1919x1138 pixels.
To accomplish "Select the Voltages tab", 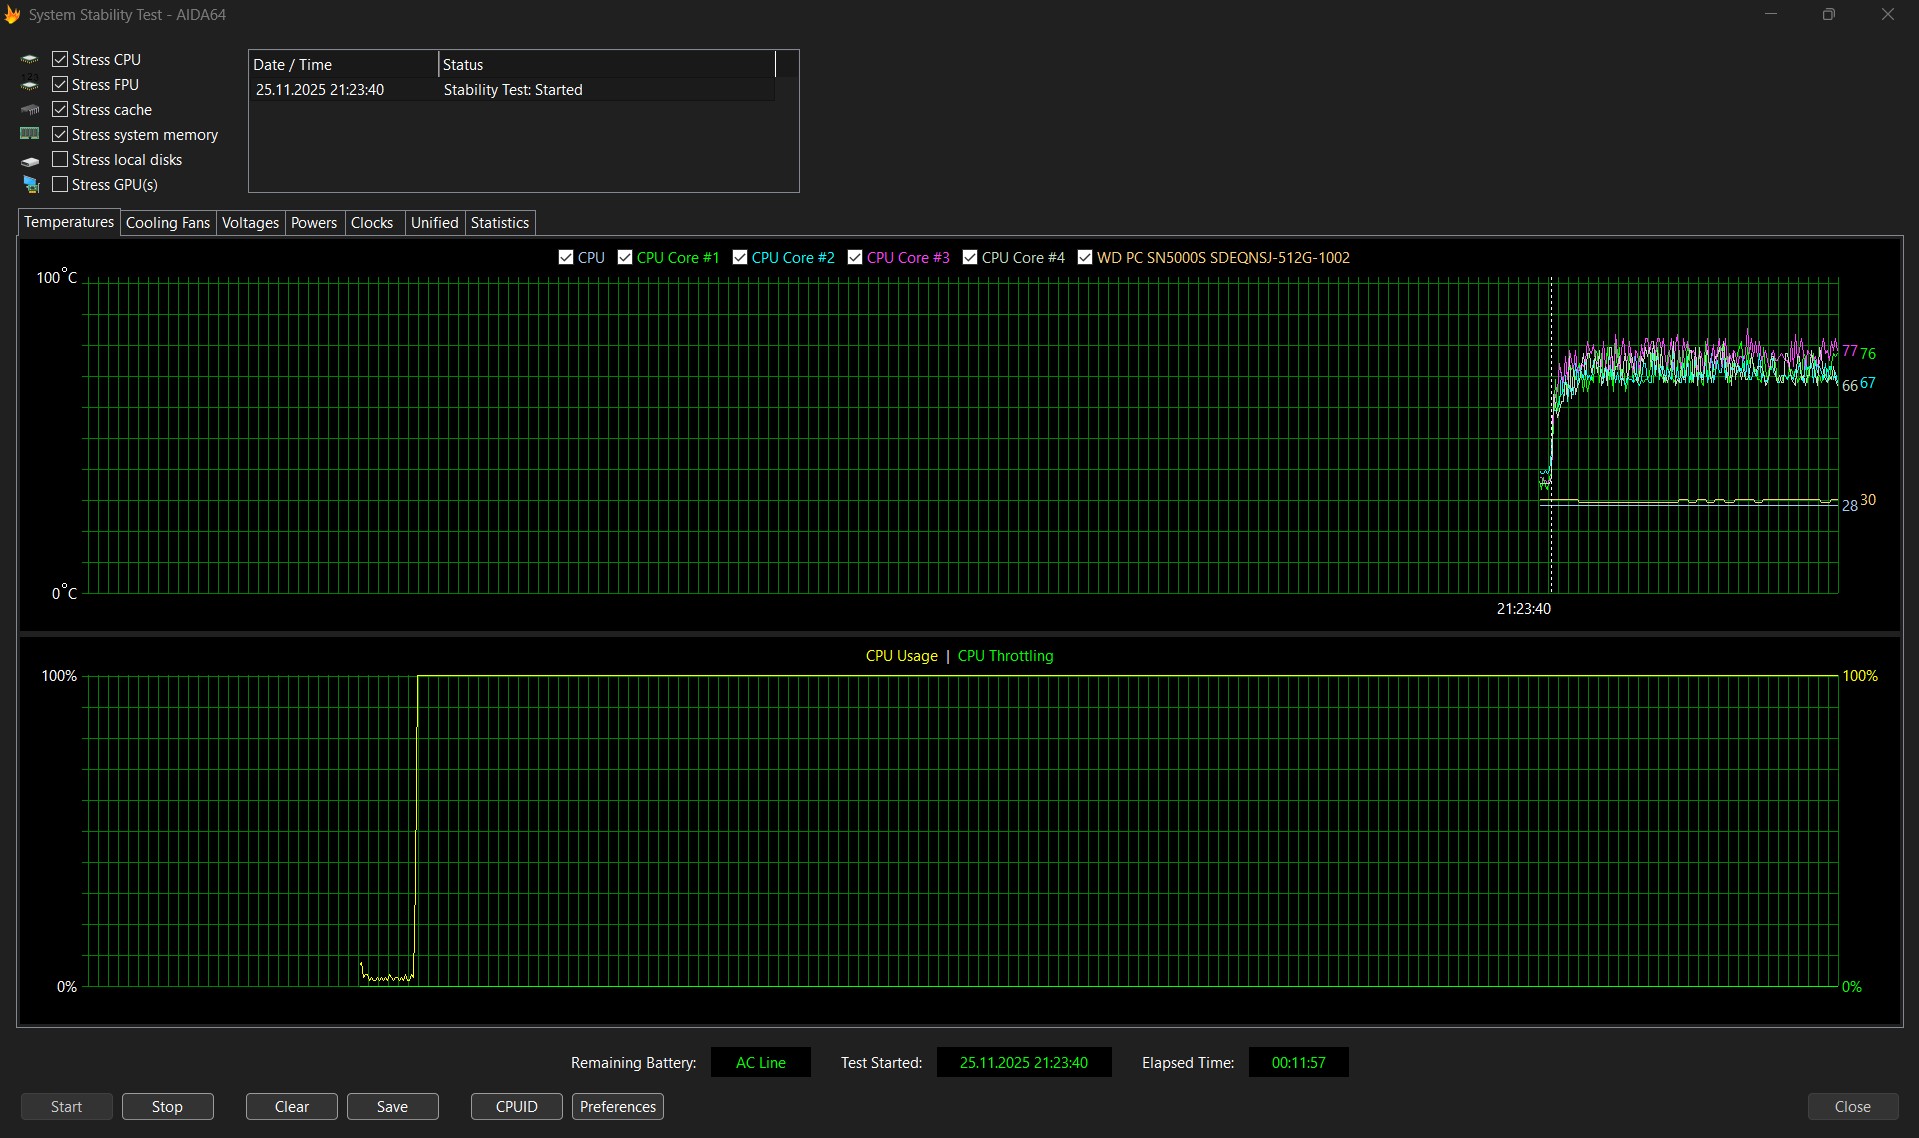I will (x=250, y=223).
